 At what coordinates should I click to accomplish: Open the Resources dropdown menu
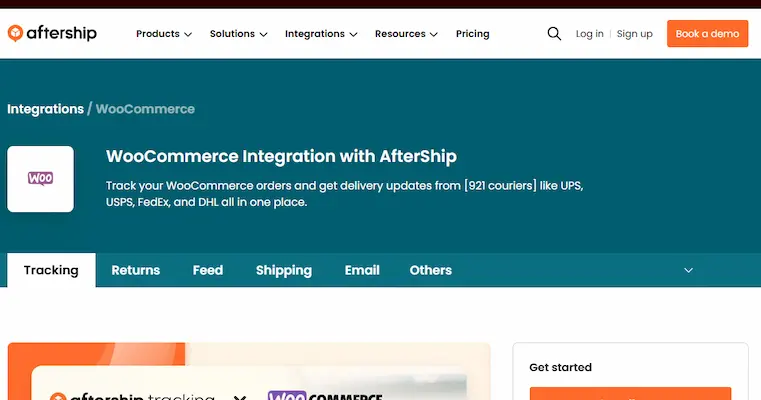click(406, 34)
